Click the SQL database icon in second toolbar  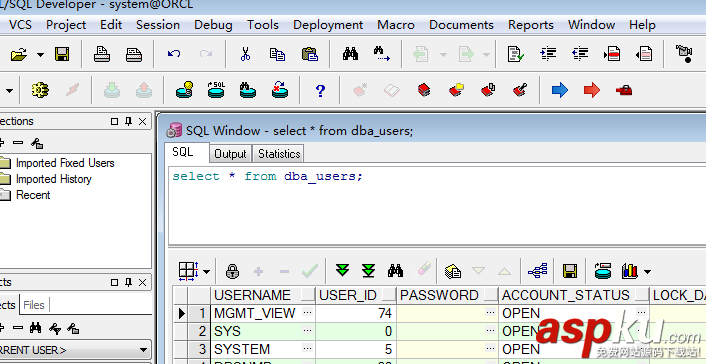216,90
